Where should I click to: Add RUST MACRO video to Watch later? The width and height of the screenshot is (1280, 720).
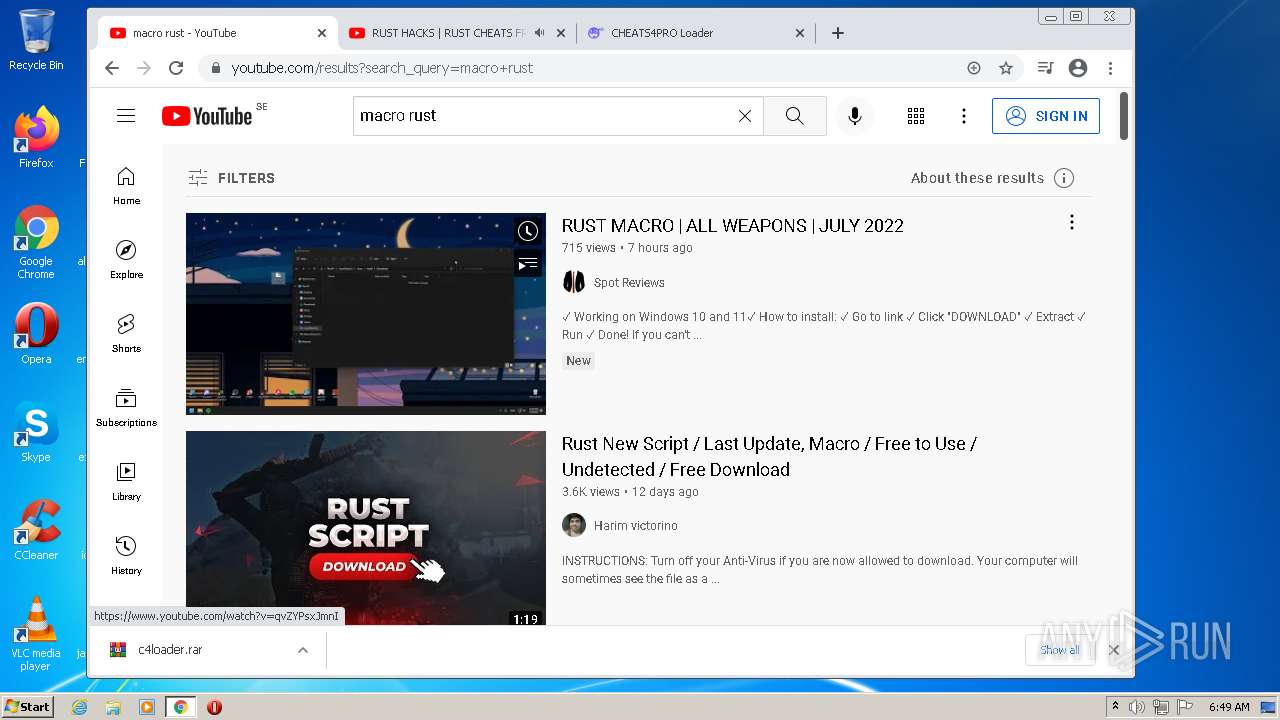[528, 231]
